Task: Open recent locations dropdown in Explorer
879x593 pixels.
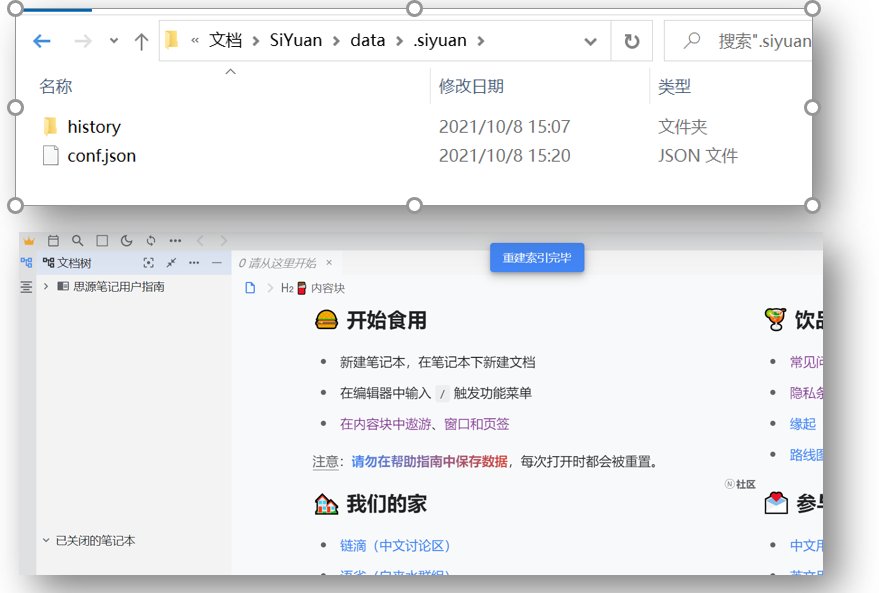Action: (x=114, y=41)
